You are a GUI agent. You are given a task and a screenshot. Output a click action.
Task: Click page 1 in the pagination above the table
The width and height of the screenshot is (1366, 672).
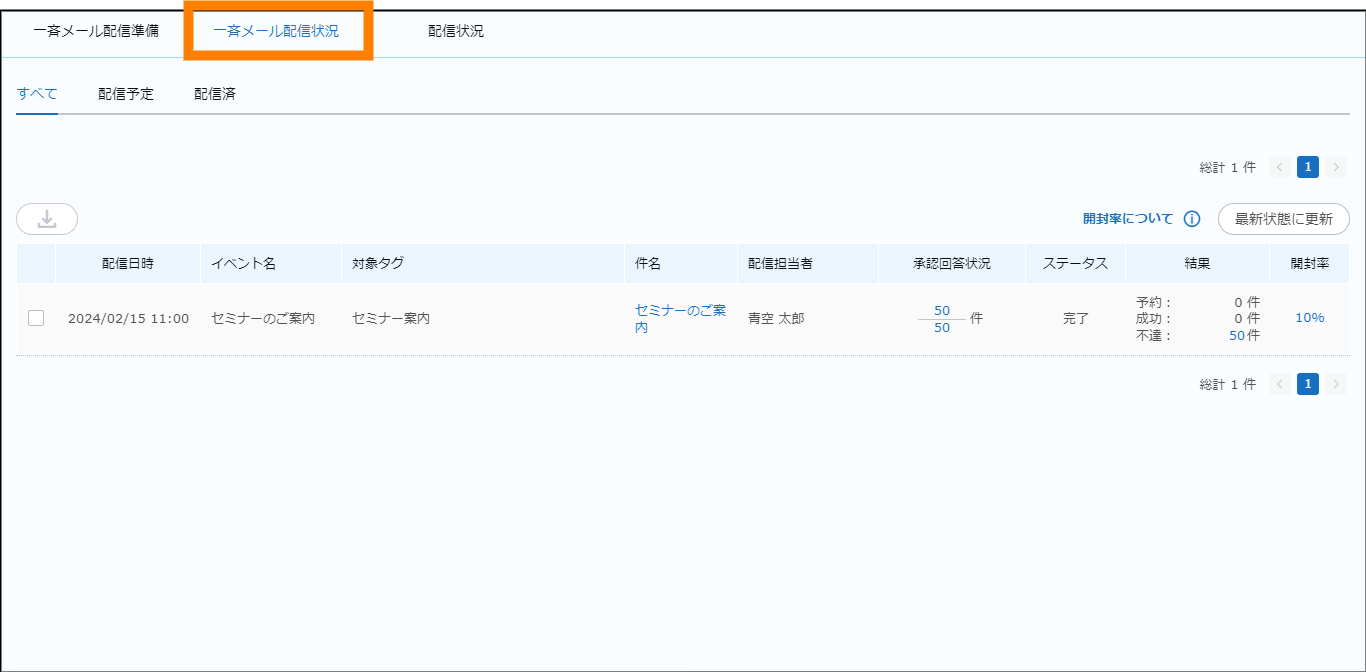click(x=1307, y=167)
